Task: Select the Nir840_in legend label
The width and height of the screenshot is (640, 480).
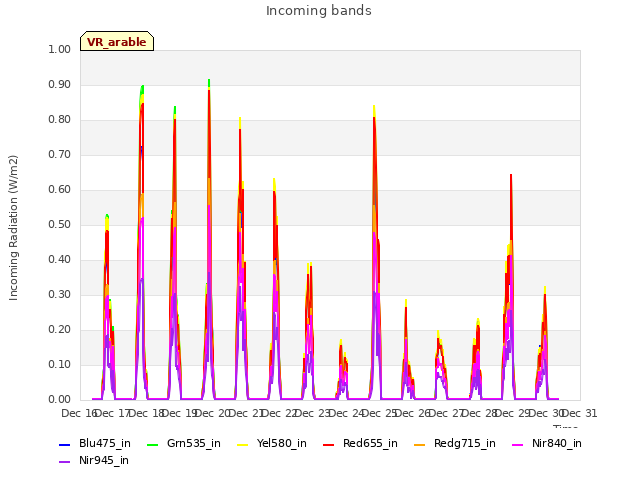Action: pos(557,444)
